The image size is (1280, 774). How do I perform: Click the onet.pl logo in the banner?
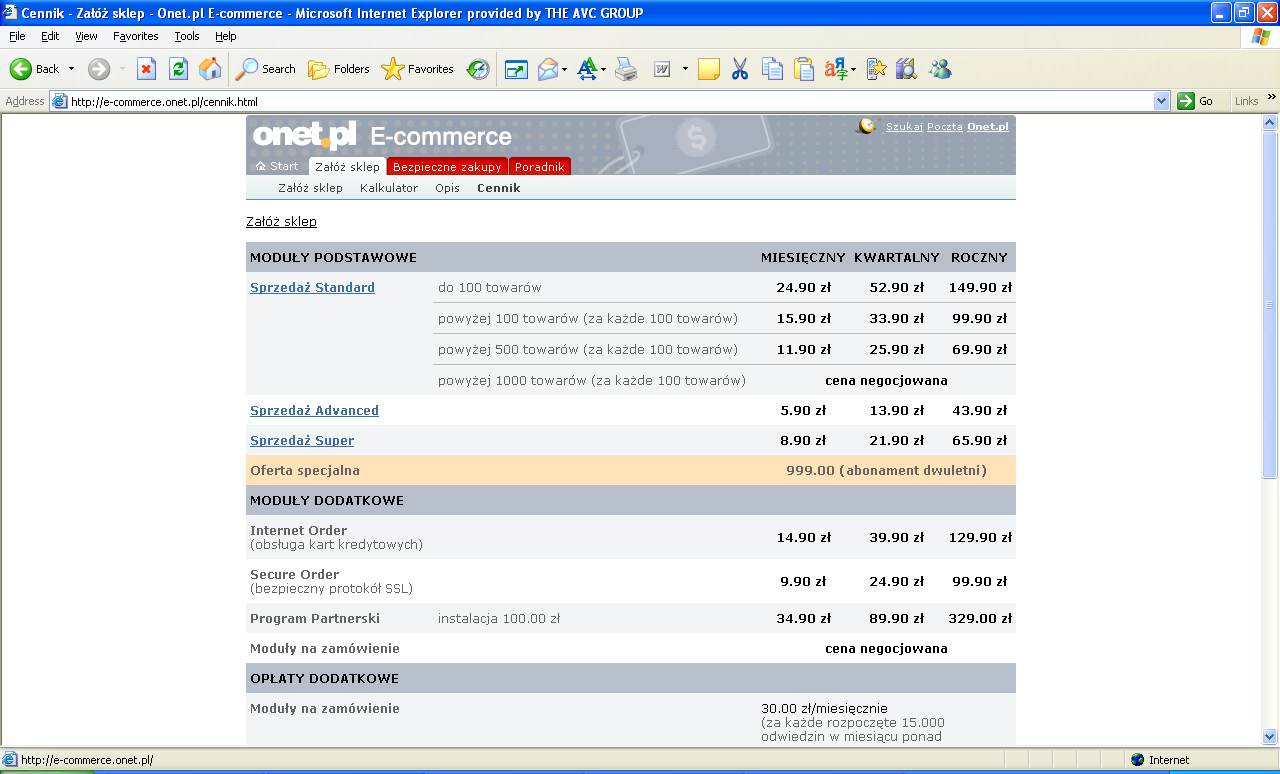coord(304,135)
